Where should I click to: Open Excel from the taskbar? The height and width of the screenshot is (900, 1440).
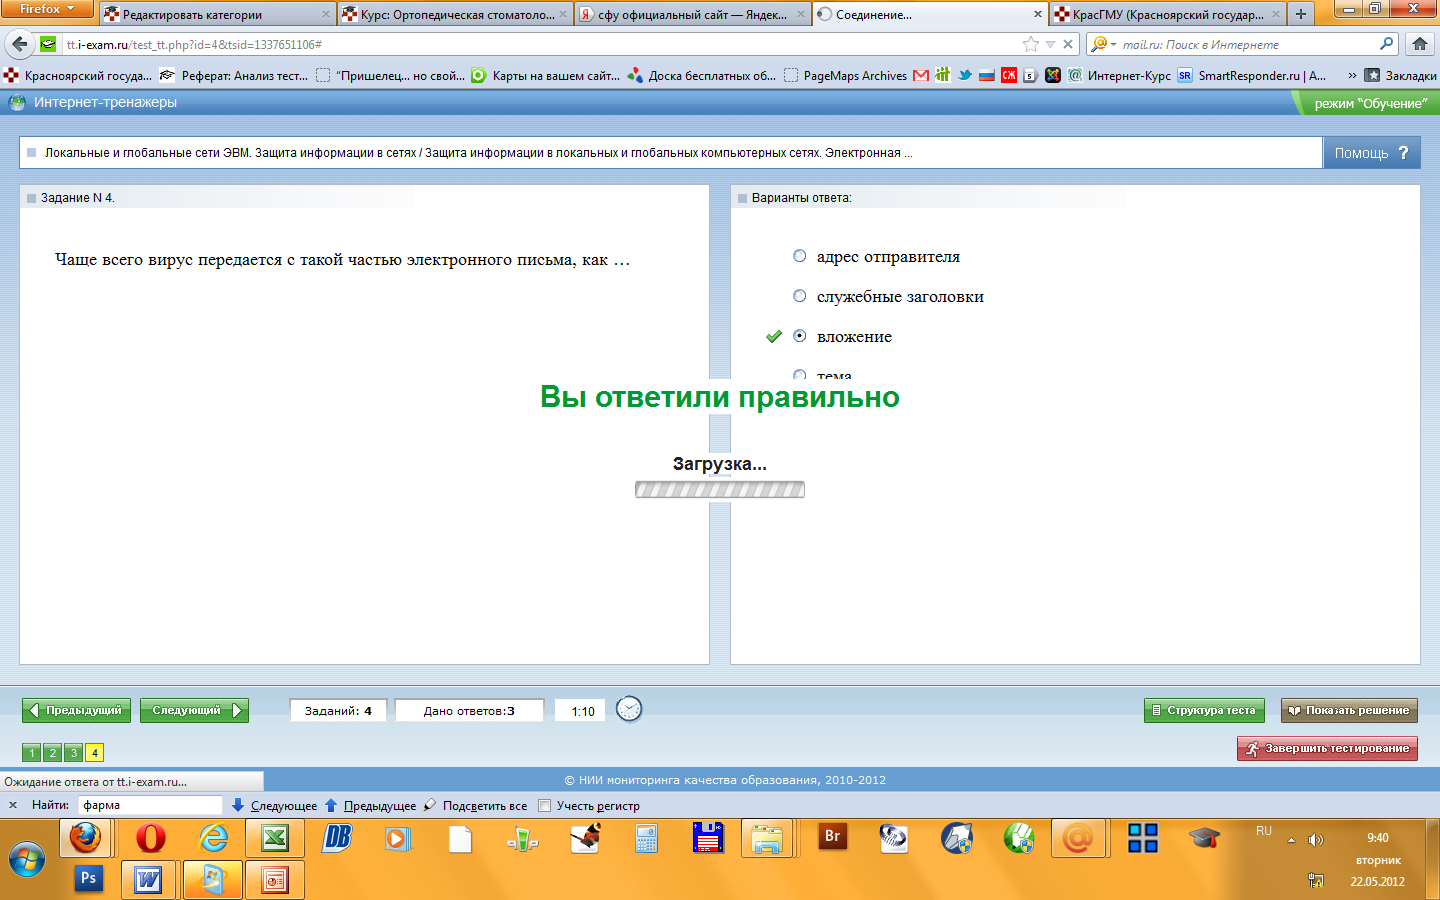tap(274, 838)
